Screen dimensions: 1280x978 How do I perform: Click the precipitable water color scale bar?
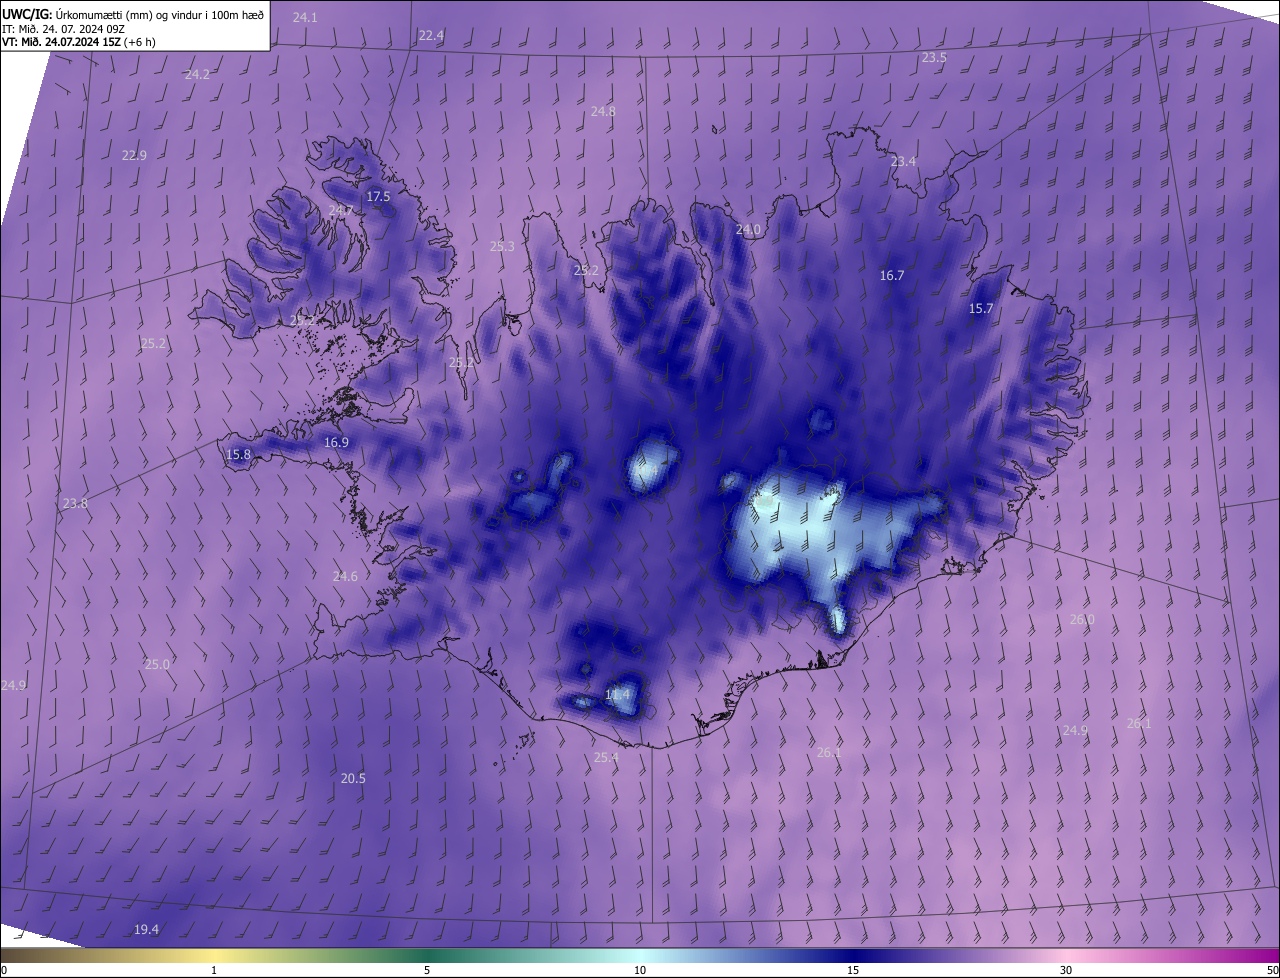click(640, 956)
